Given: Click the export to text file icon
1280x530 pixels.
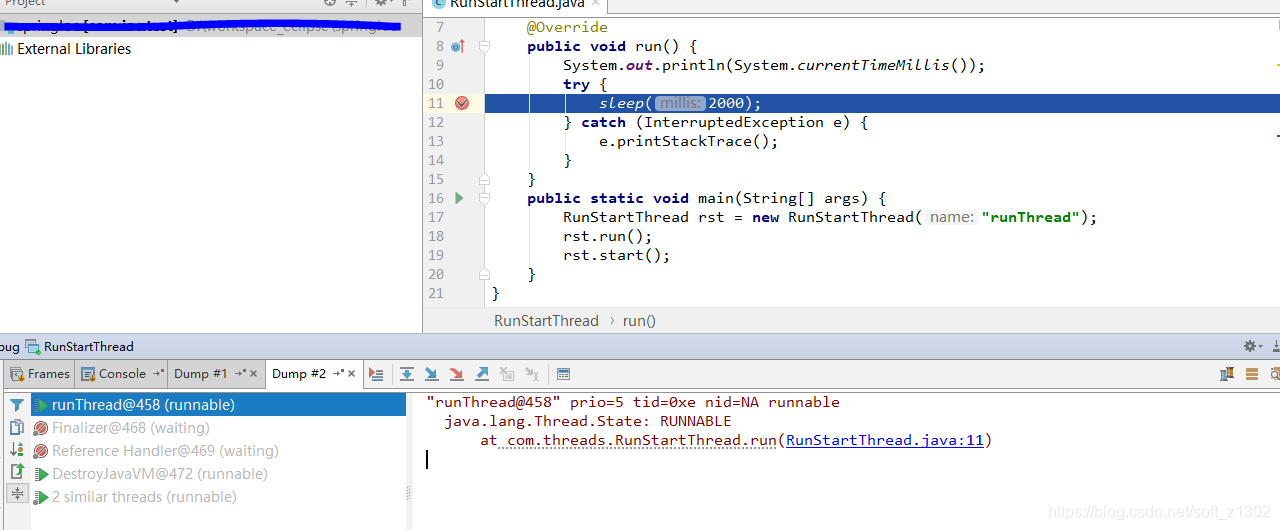Looking at the screenshot, I should (x=17, y=472).
